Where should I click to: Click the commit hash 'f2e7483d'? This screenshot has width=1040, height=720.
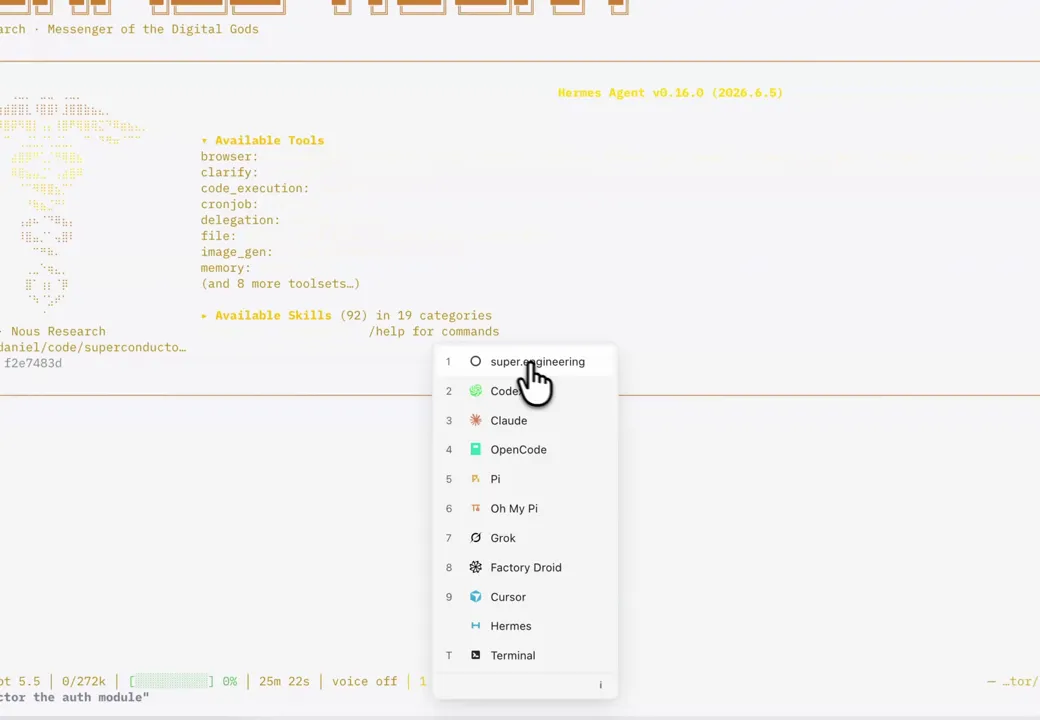tap(32, 363)
